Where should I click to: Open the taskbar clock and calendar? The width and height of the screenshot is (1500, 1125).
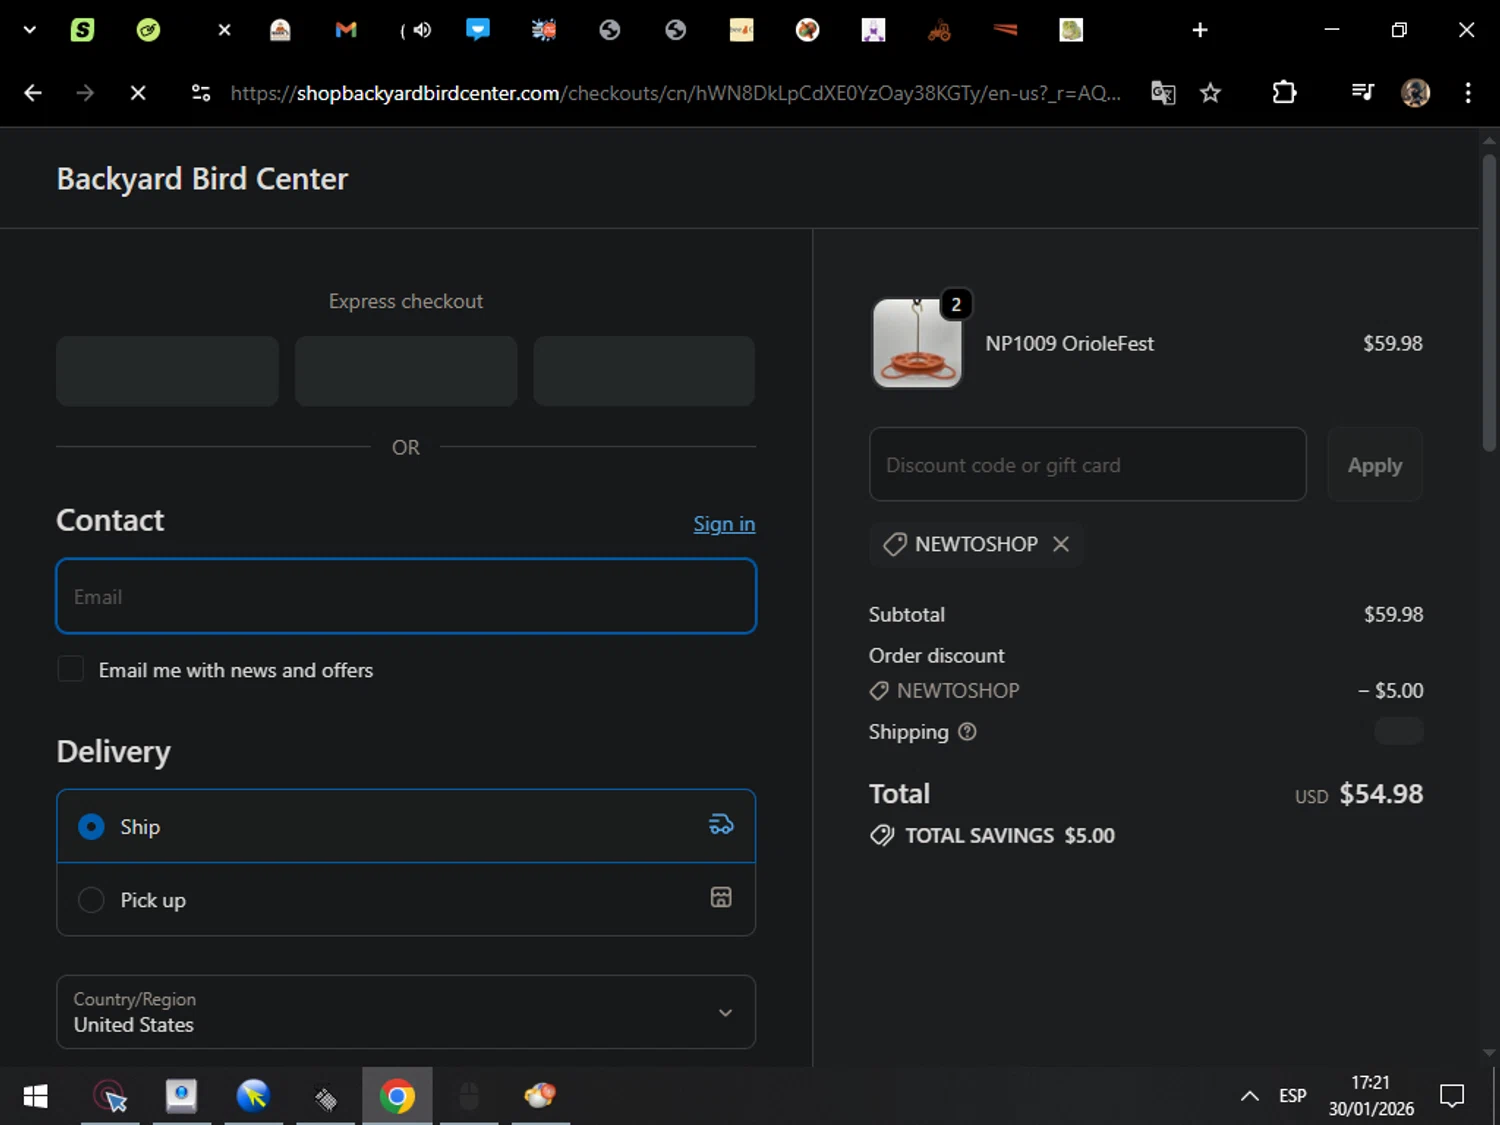tap(1371, 1096)
